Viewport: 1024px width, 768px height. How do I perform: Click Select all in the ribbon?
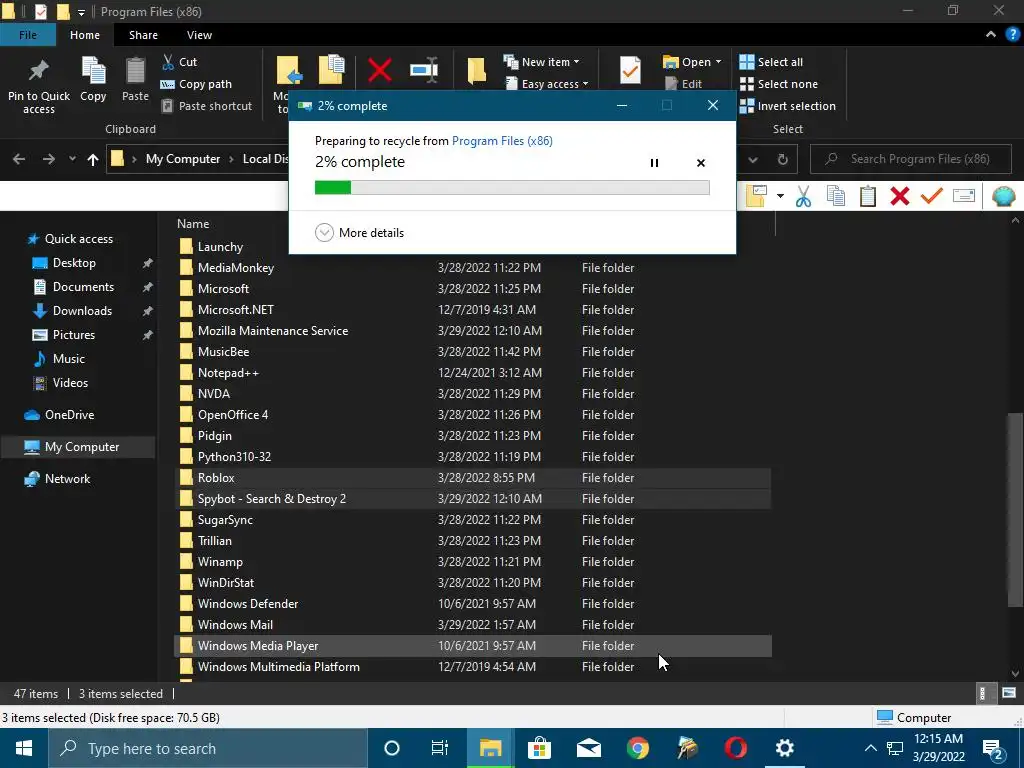[x=771, y=61]
